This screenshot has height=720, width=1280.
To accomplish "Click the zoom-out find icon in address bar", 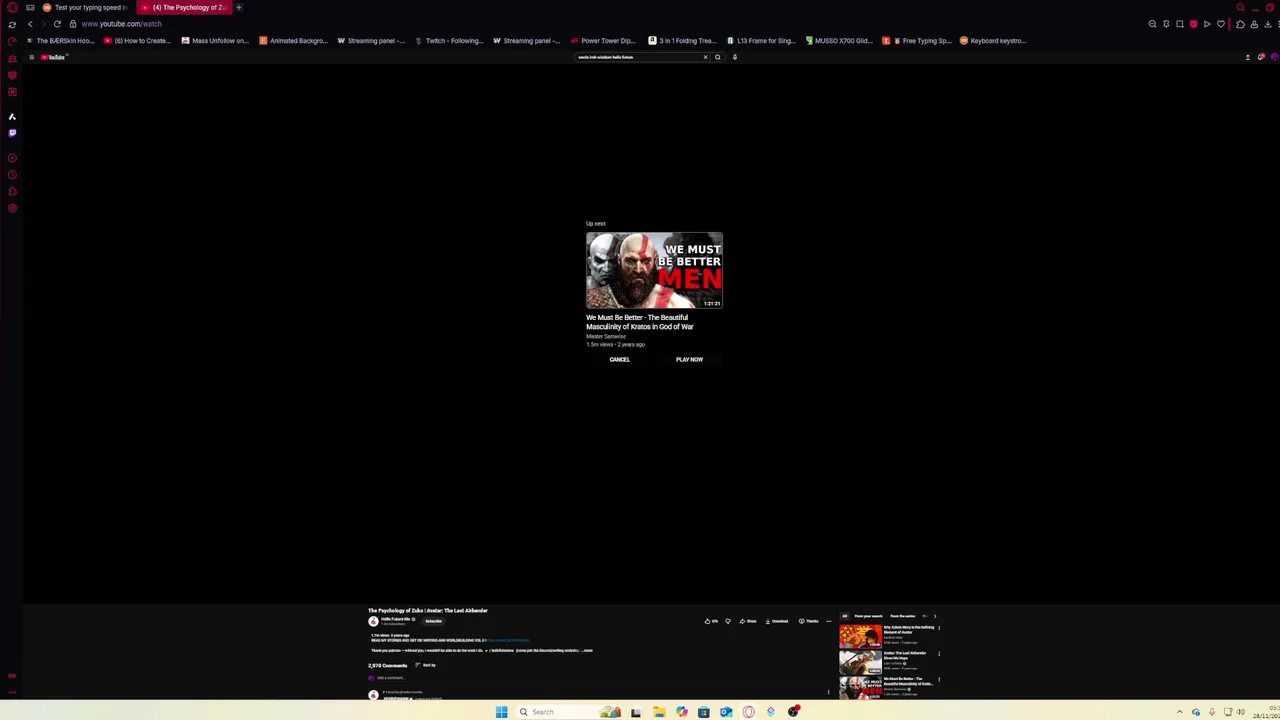I will coord(1152,24).
